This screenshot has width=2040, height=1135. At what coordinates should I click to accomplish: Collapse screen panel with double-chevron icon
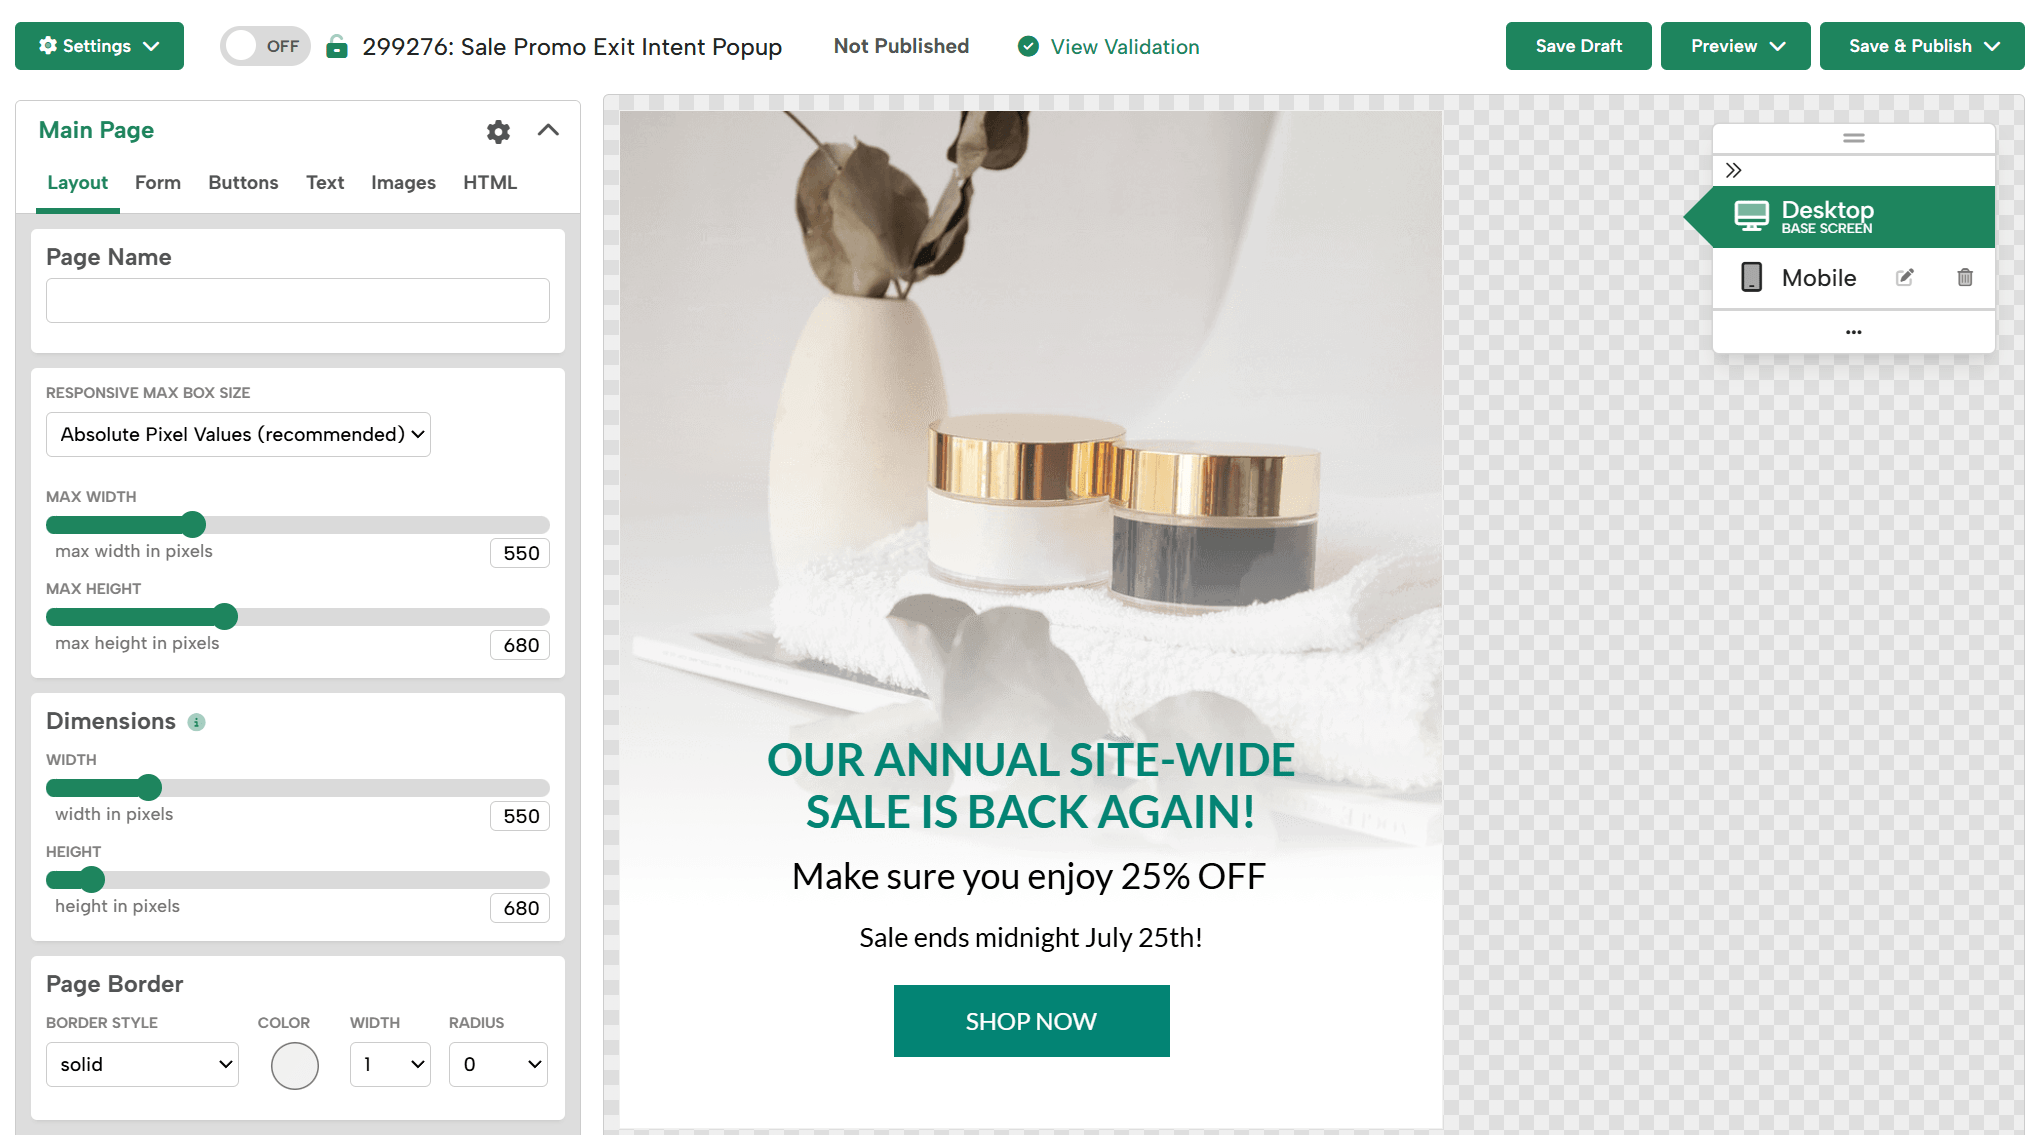point(1734,170)
